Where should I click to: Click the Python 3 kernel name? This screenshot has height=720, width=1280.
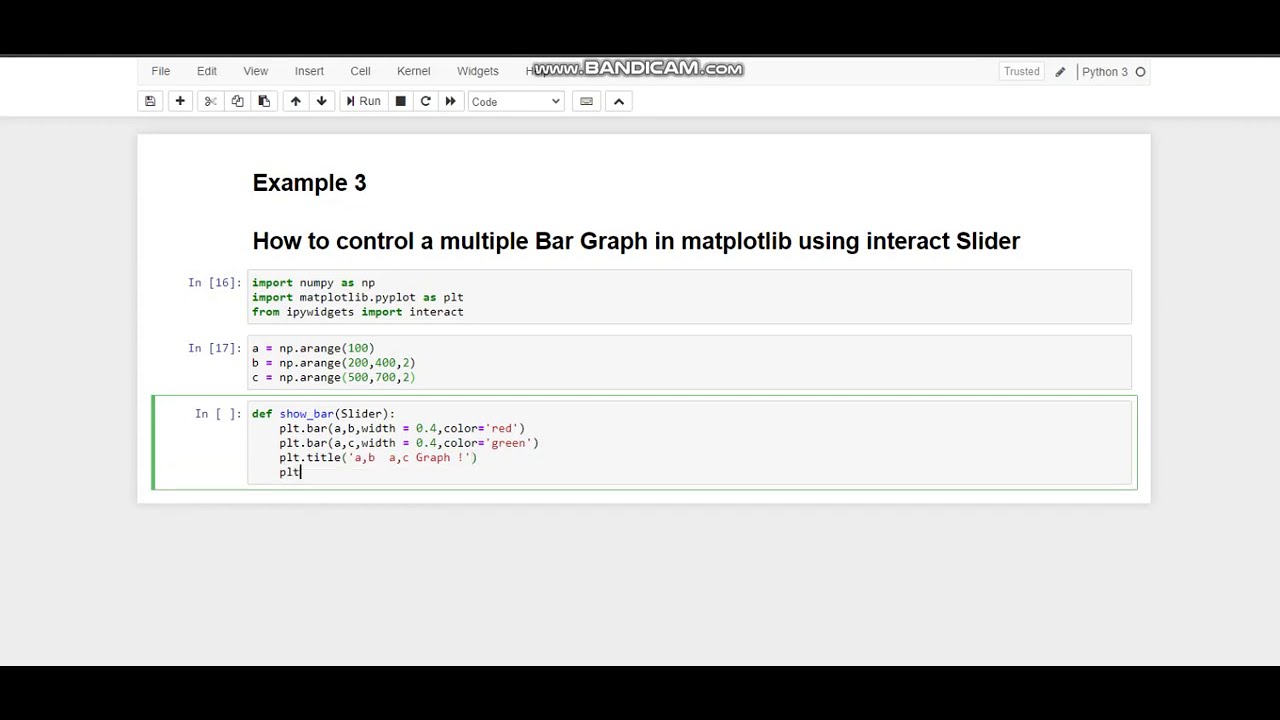tap(1104, 72)
